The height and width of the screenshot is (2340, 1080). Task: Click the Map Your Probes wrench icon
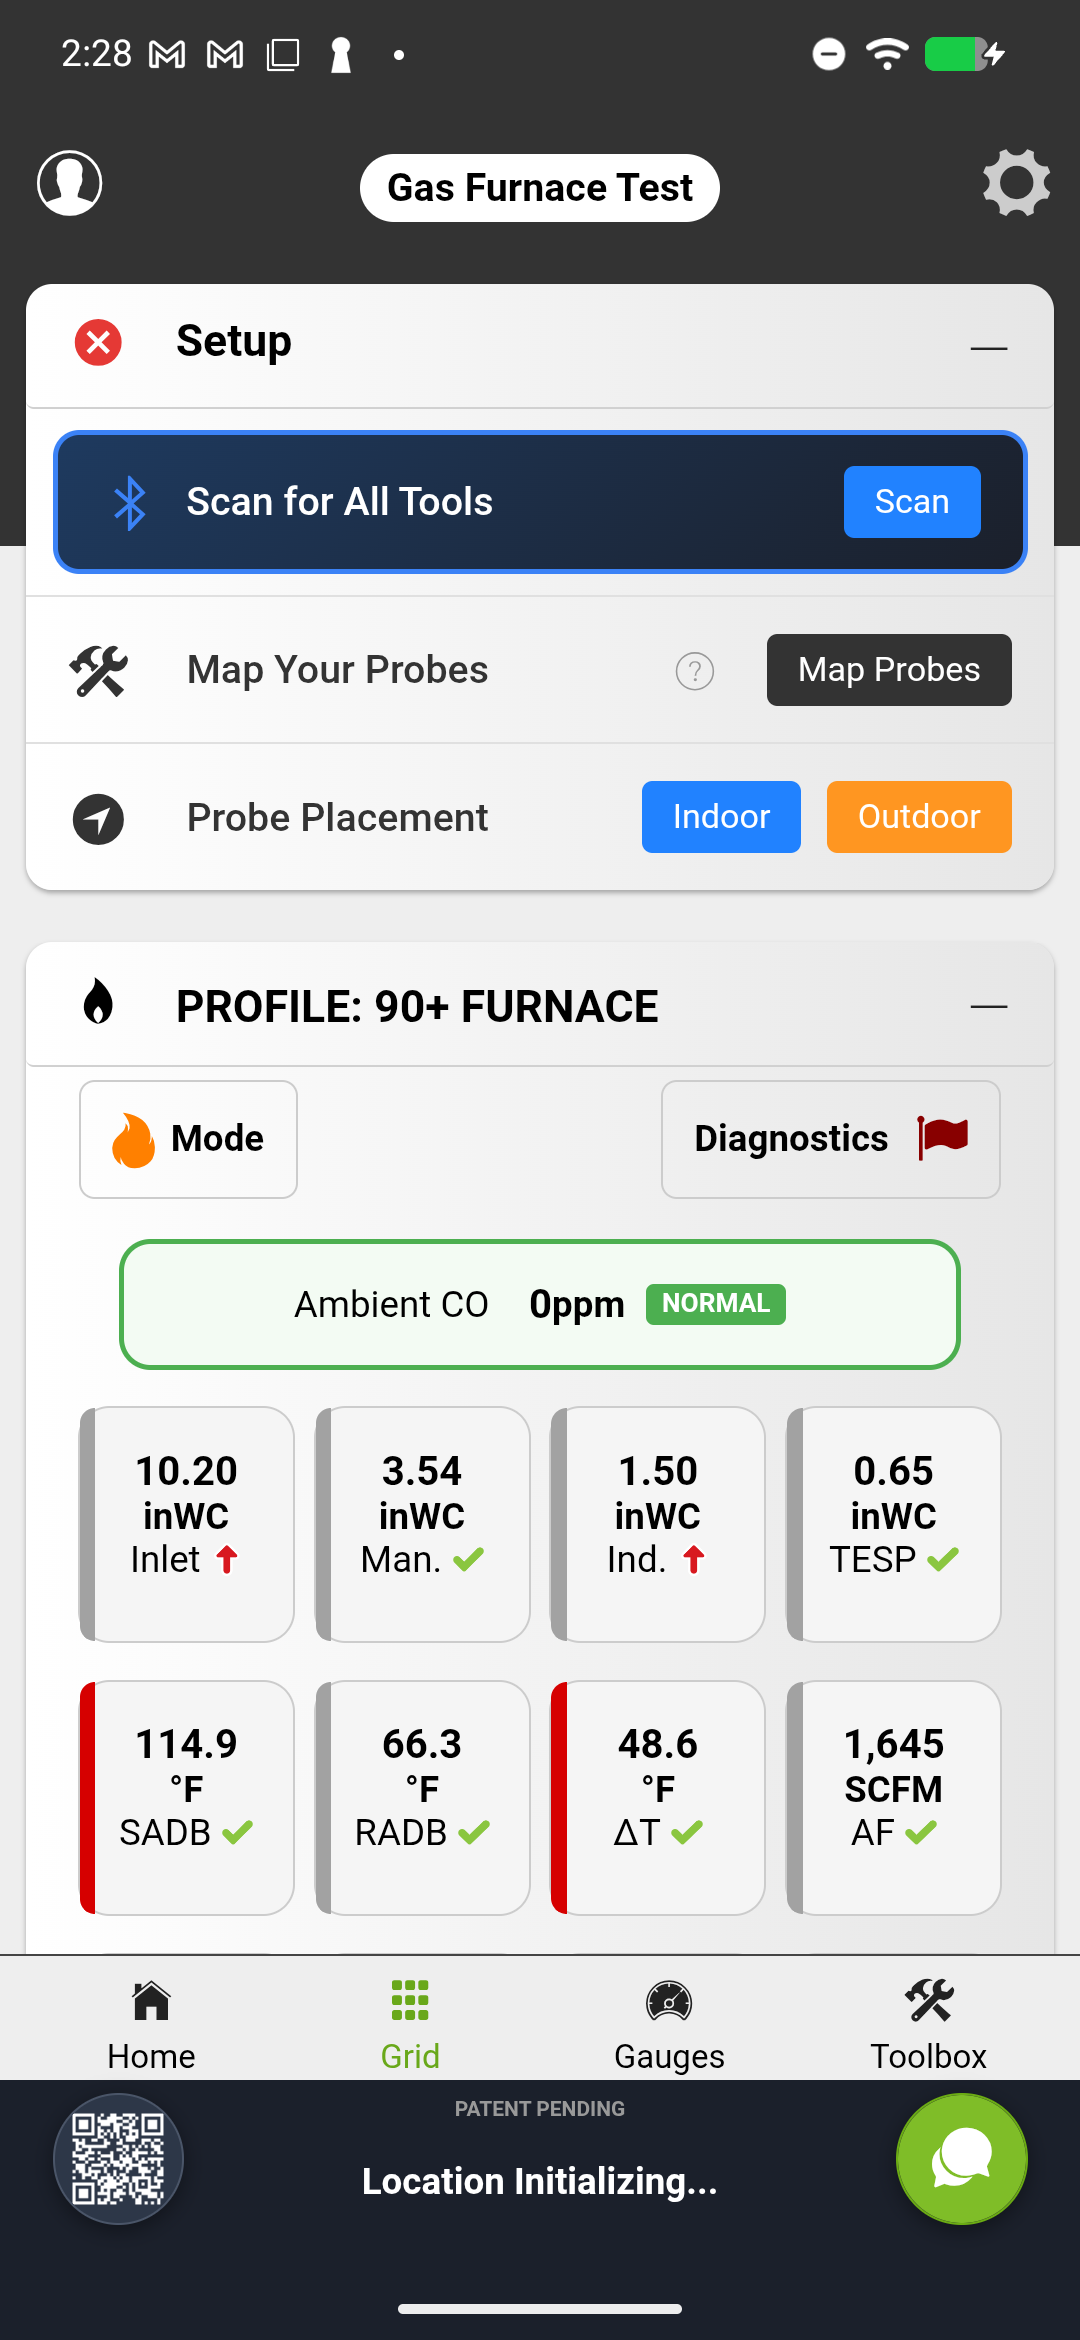[98, 670]
